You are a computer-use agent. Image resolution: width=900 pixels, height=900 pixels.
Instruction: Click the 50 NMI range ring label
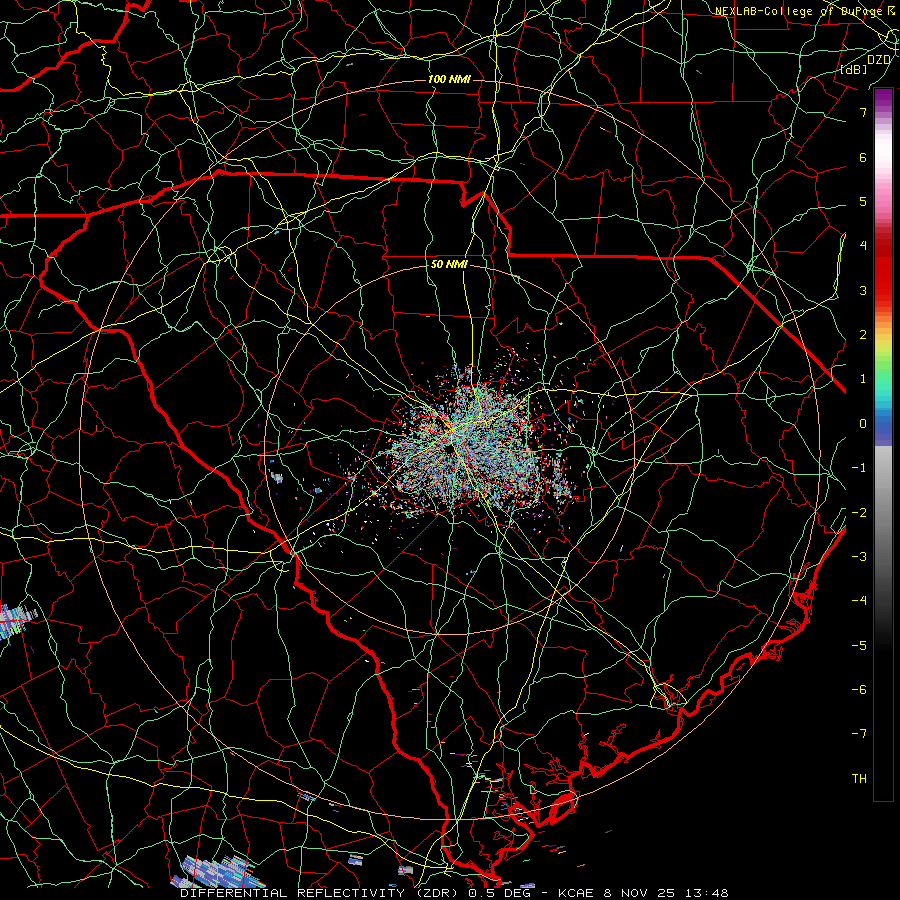coord(449,265)
